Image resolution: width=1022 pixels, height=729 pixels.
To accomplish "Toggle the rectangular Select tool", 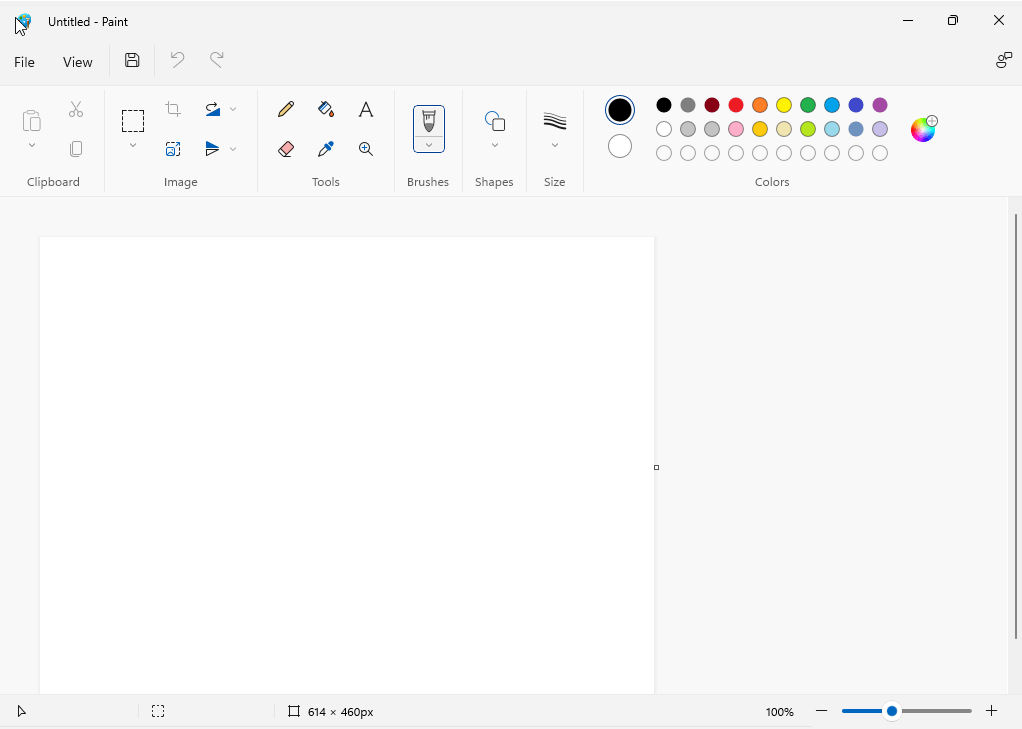I will pyautogui.click(x=132, y=119).
